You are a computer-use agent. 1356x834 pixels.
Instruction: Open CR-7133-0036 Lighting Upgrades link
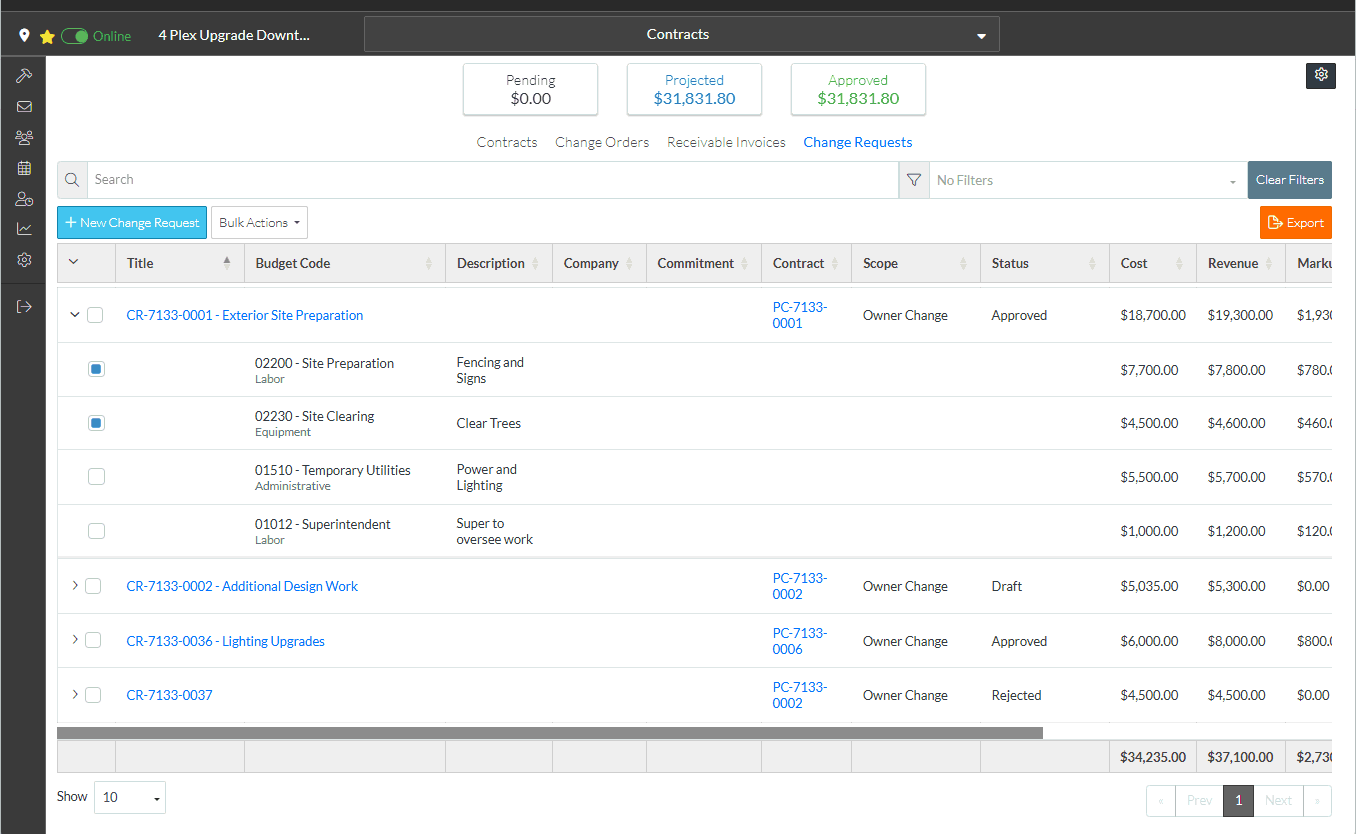[226, 641]
